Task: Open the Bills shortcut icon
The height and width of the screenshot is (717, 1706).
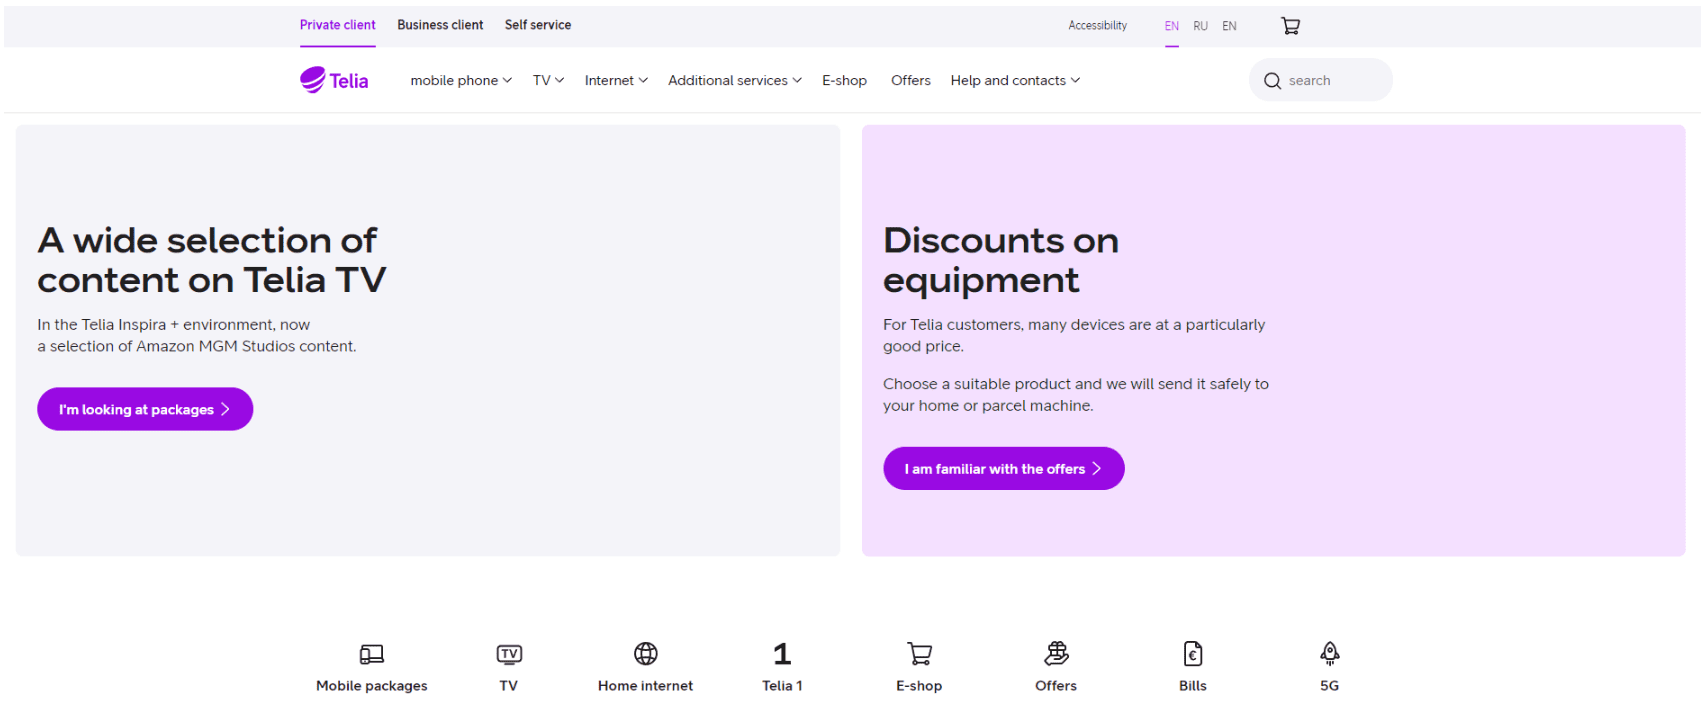Action: click(1193, 654)
